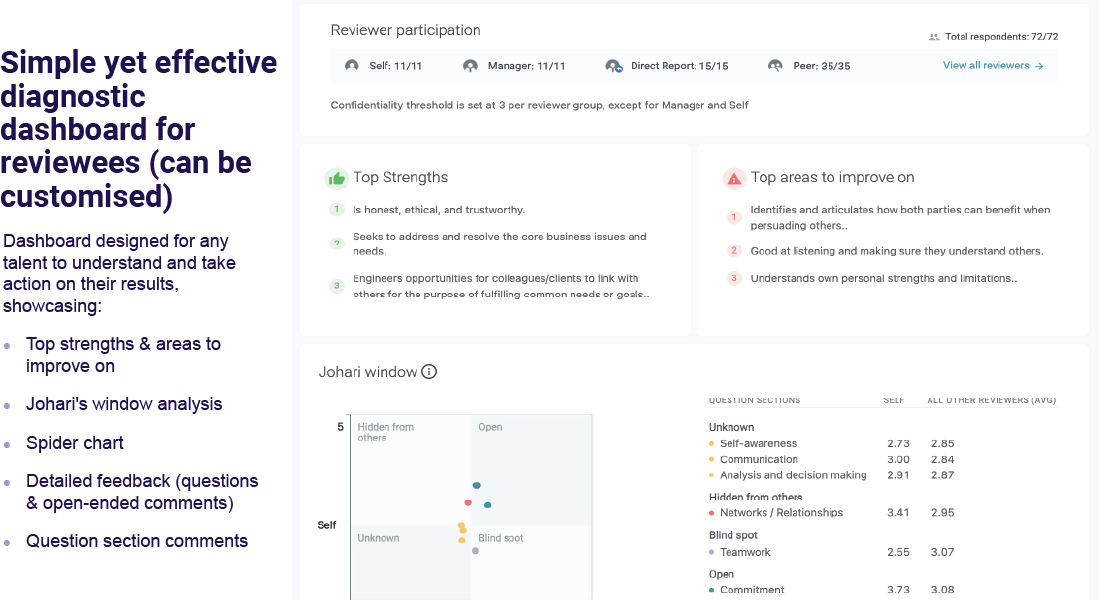
Task: Click the first strength number 1 badge
Action: [338, 210]
